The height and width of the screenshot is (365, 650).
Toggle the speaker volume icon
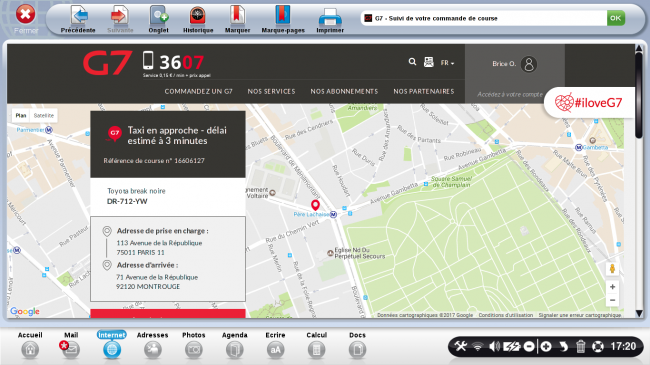click(494, 346)
